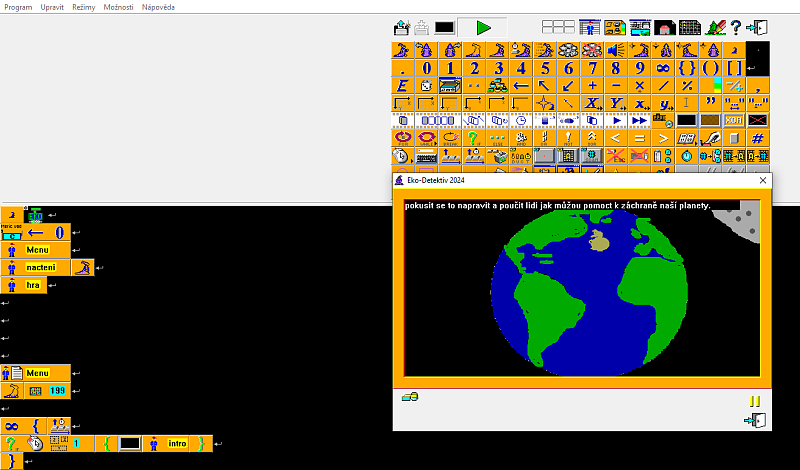The height and width of the screenshot is (470, 800).
Task: Select the fast-forward double arrow filmstrip icon
Action: tap(639, 120)
